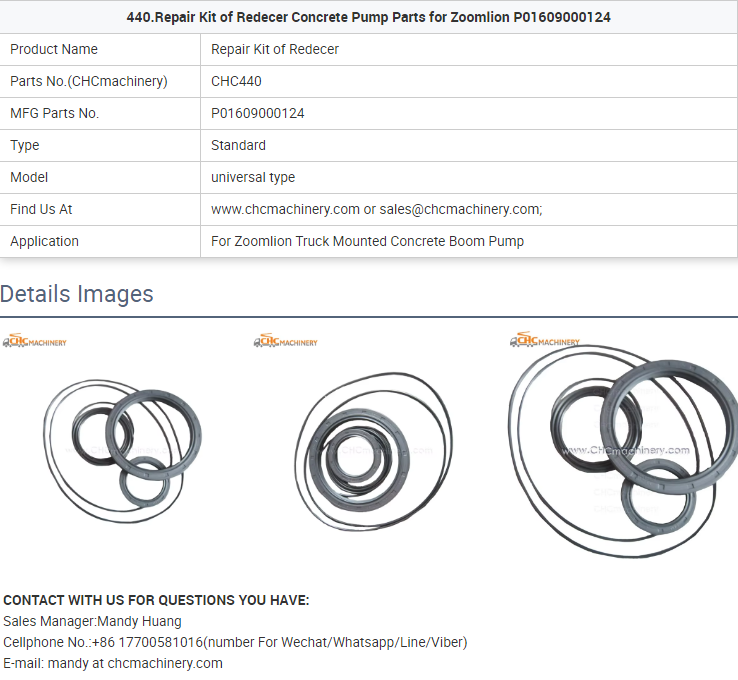Click the 'universal type' model value
This screenshot has width=738, height=680.
[x=253, y=177]
